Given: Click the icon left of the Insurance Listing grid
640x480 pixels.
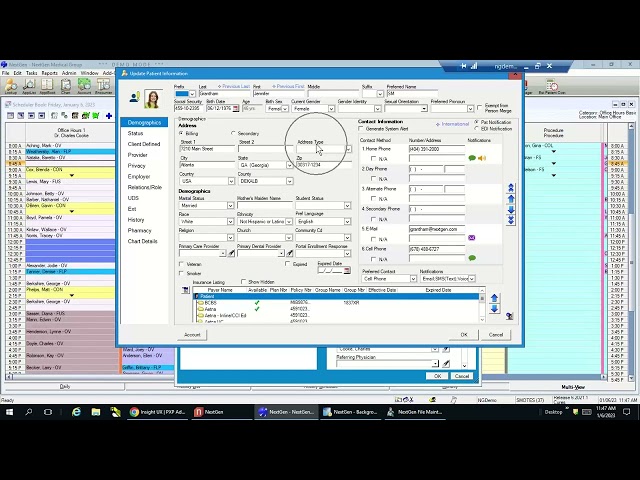Looking at the screenshot, I should (x=185, y=290).
